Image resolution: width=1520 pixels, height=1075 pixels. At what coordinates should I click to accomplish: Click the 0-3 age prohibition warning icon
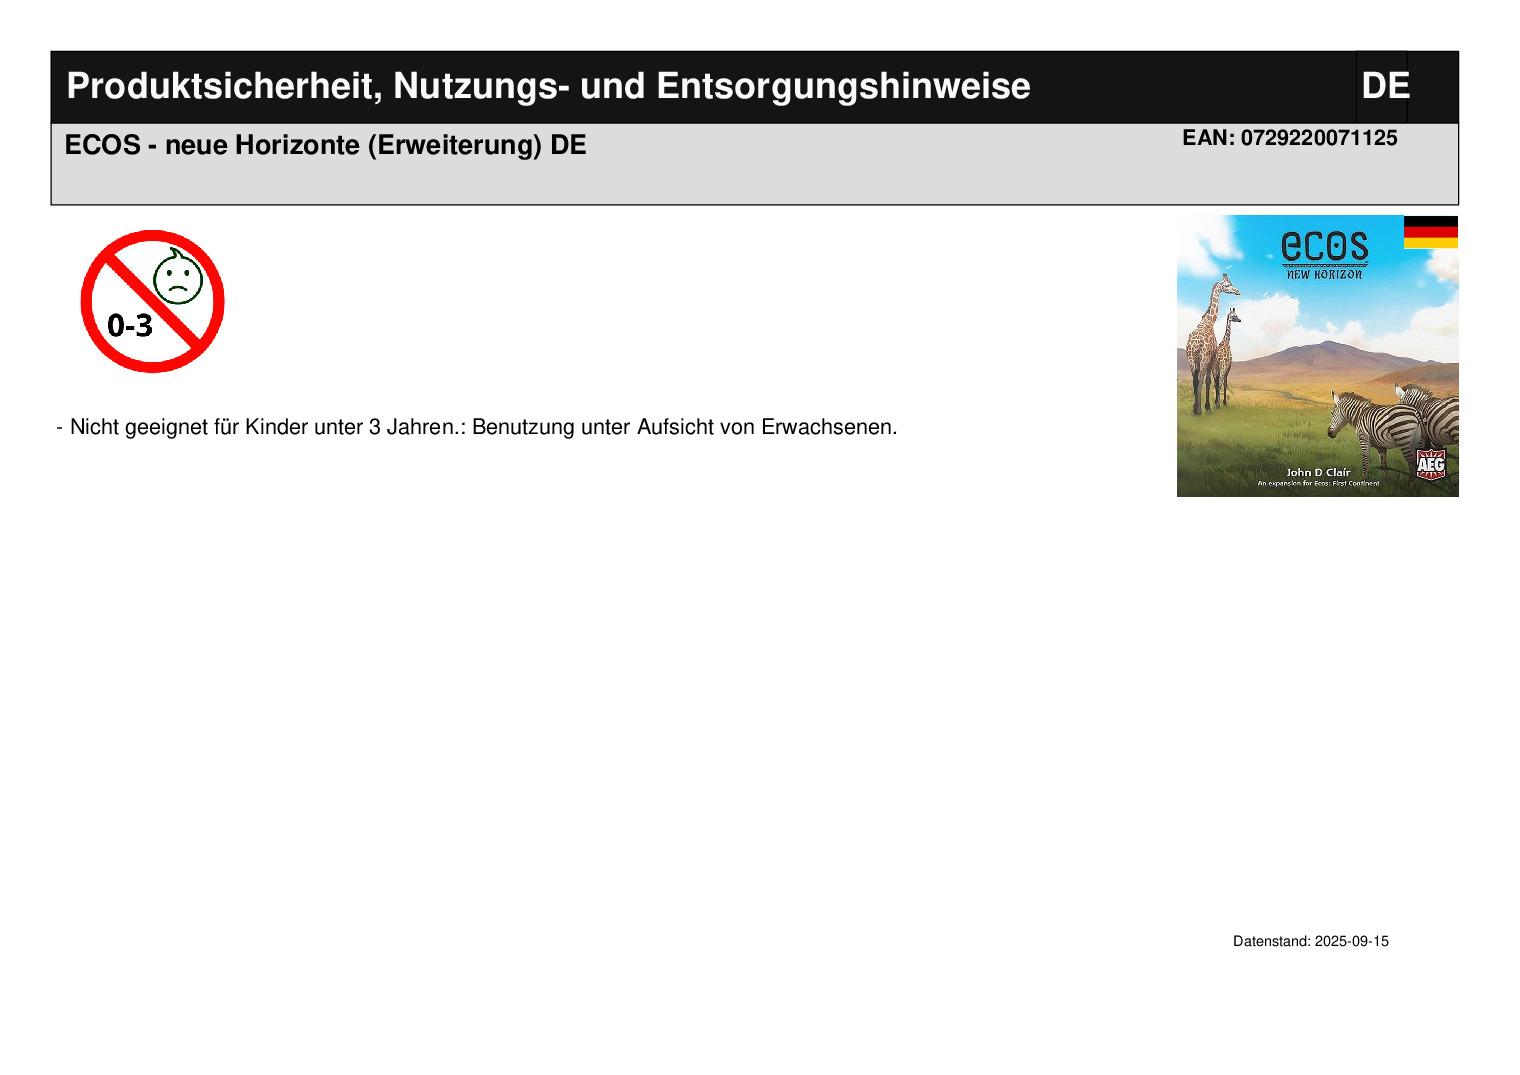152,301
